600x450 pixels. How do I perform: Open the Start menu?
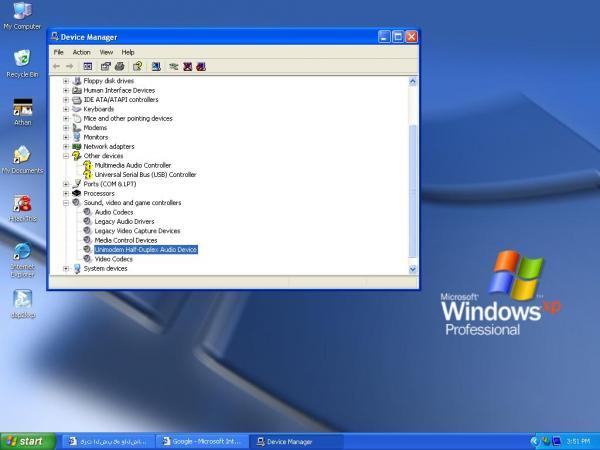[28, 441]
